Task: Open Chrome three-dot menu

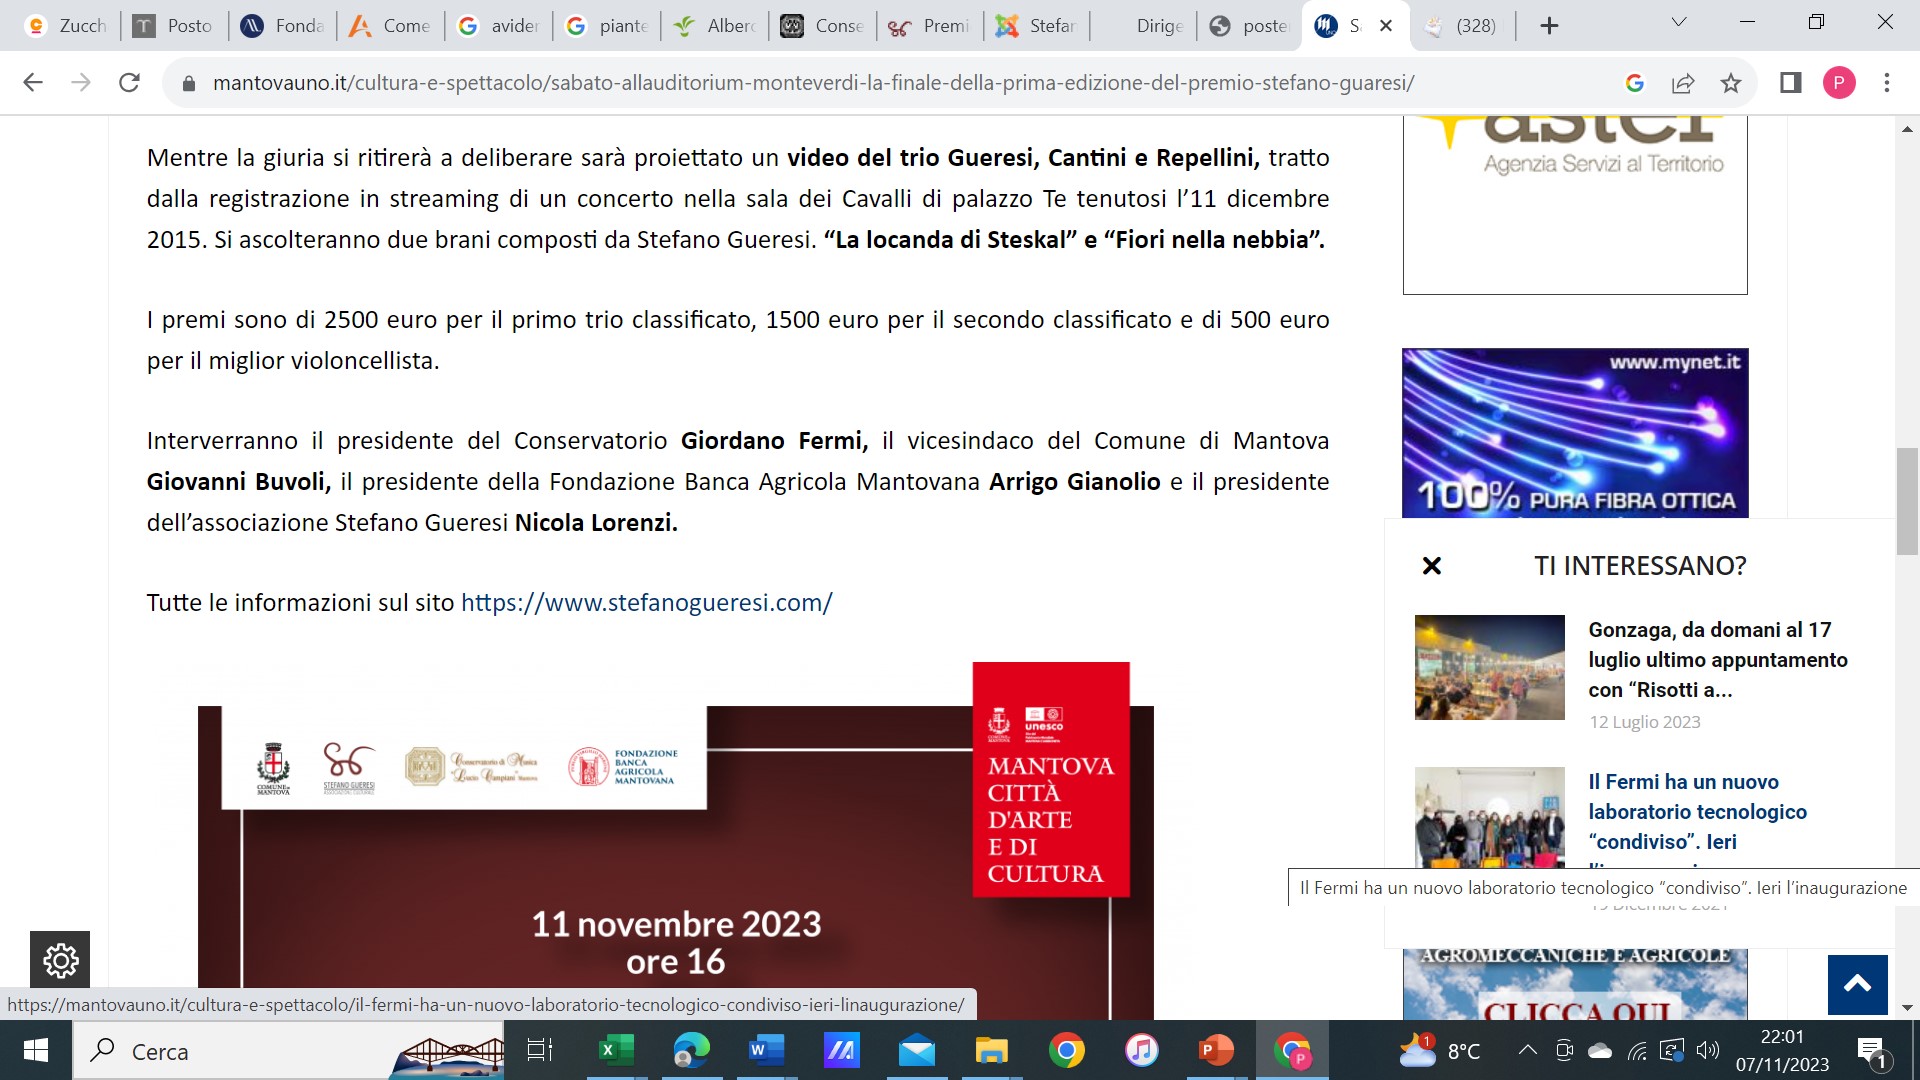Action: 1887,83
